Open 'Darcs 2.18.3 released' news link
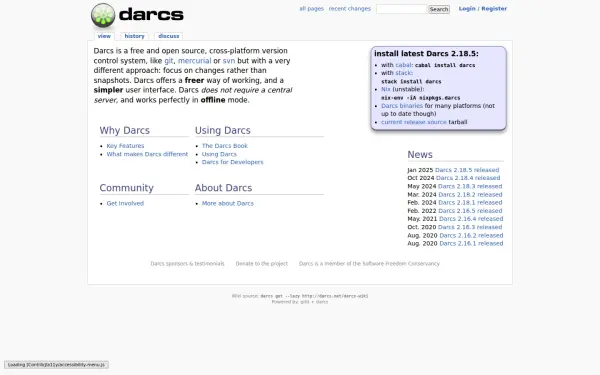 coord(470,186)
